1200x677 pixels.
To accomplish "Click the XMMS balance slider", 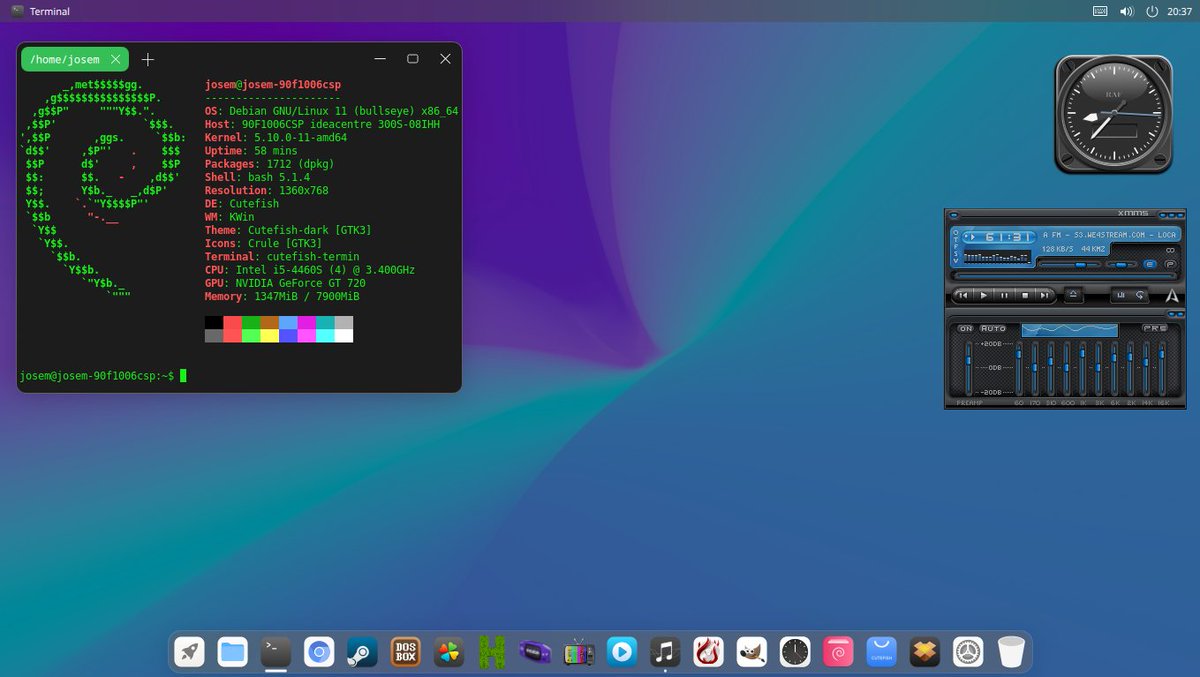I will pyautogui.click(x=1122, y=264).
